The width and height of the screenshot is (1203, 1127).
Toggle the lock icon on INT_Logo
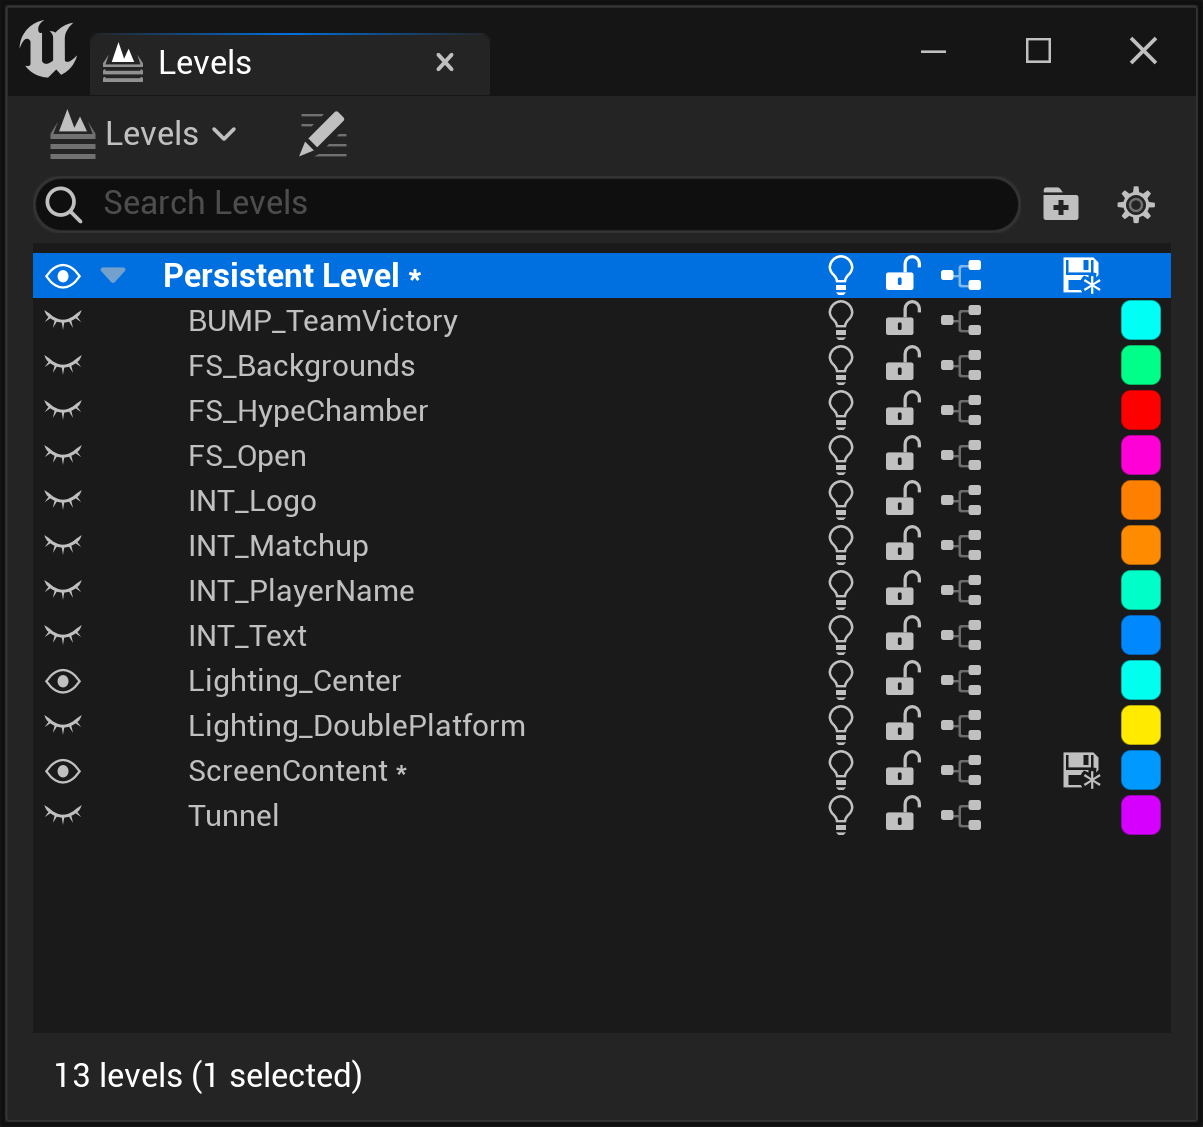tap(902, 500)
